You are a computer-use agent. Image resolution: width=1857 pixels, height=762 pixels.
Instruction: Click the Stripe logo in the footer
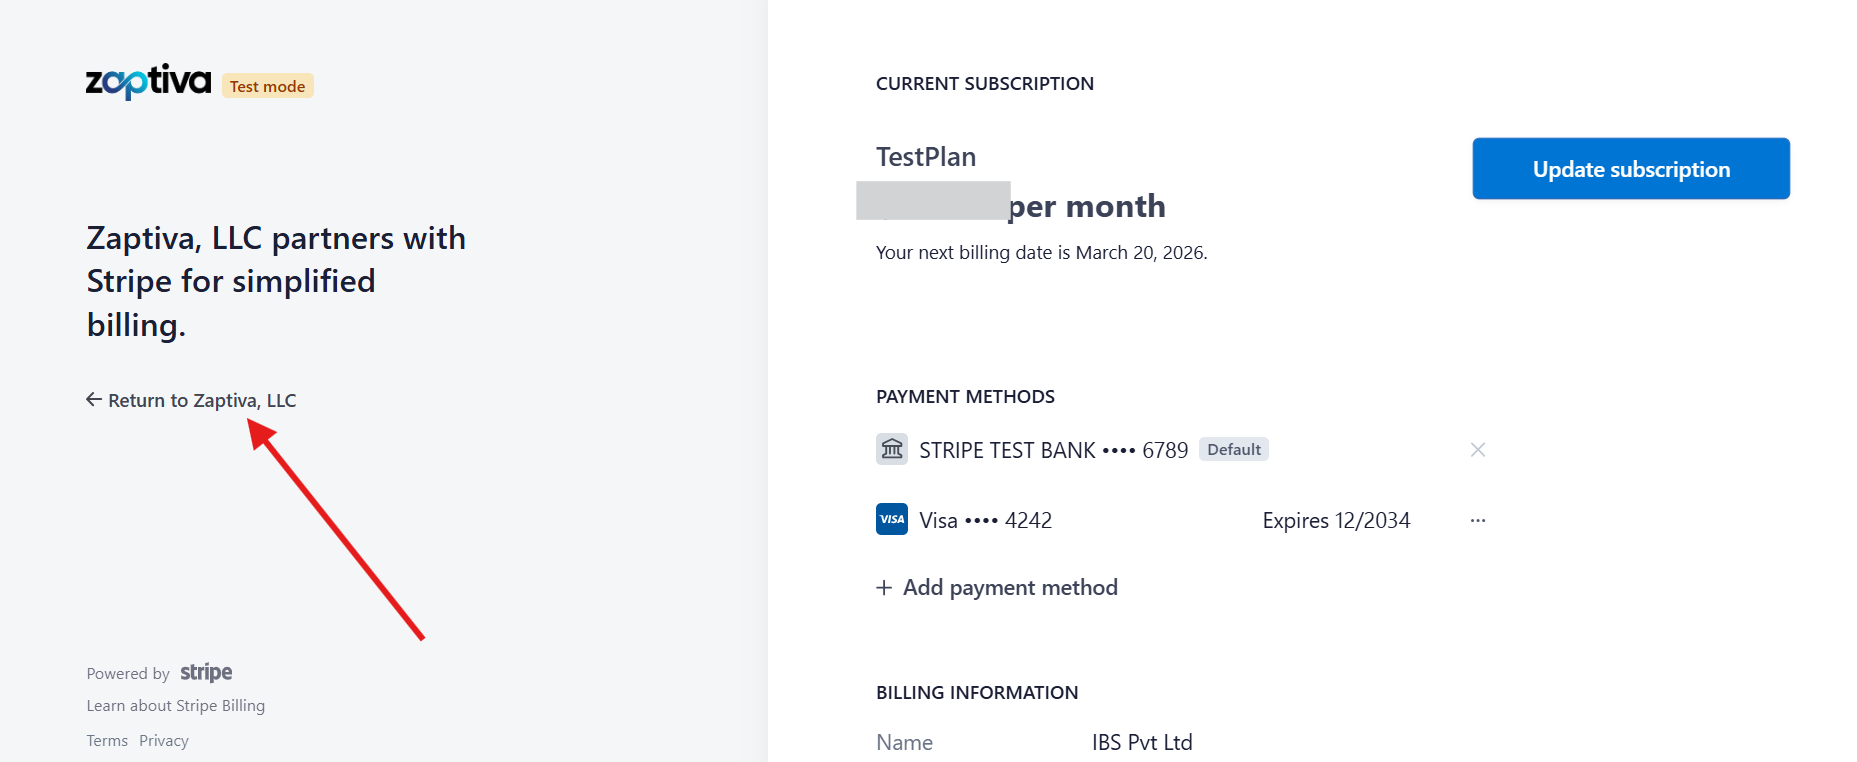click(206, 672)
